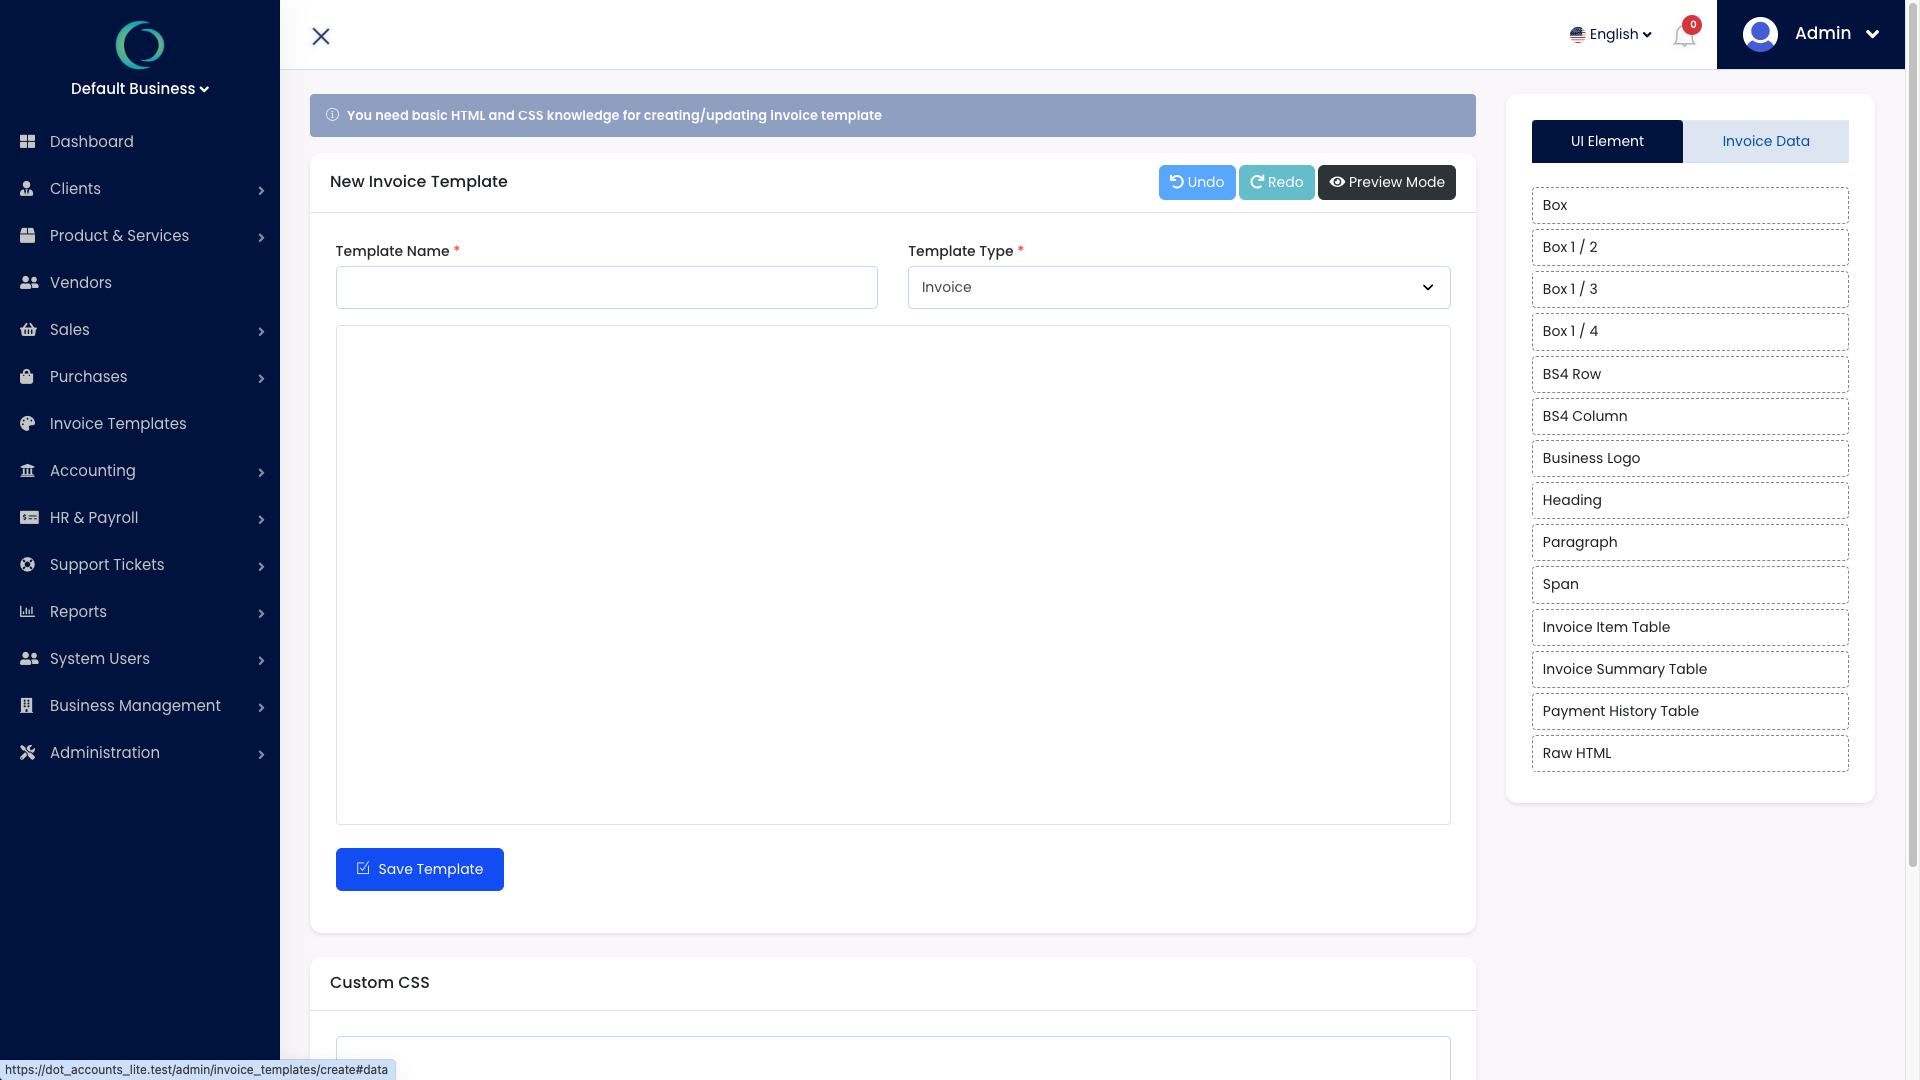The height and width of the screenshot is (1080, 1920).
Task: Click the Invoice Templates palette icon
Action: tap(28, 424)
